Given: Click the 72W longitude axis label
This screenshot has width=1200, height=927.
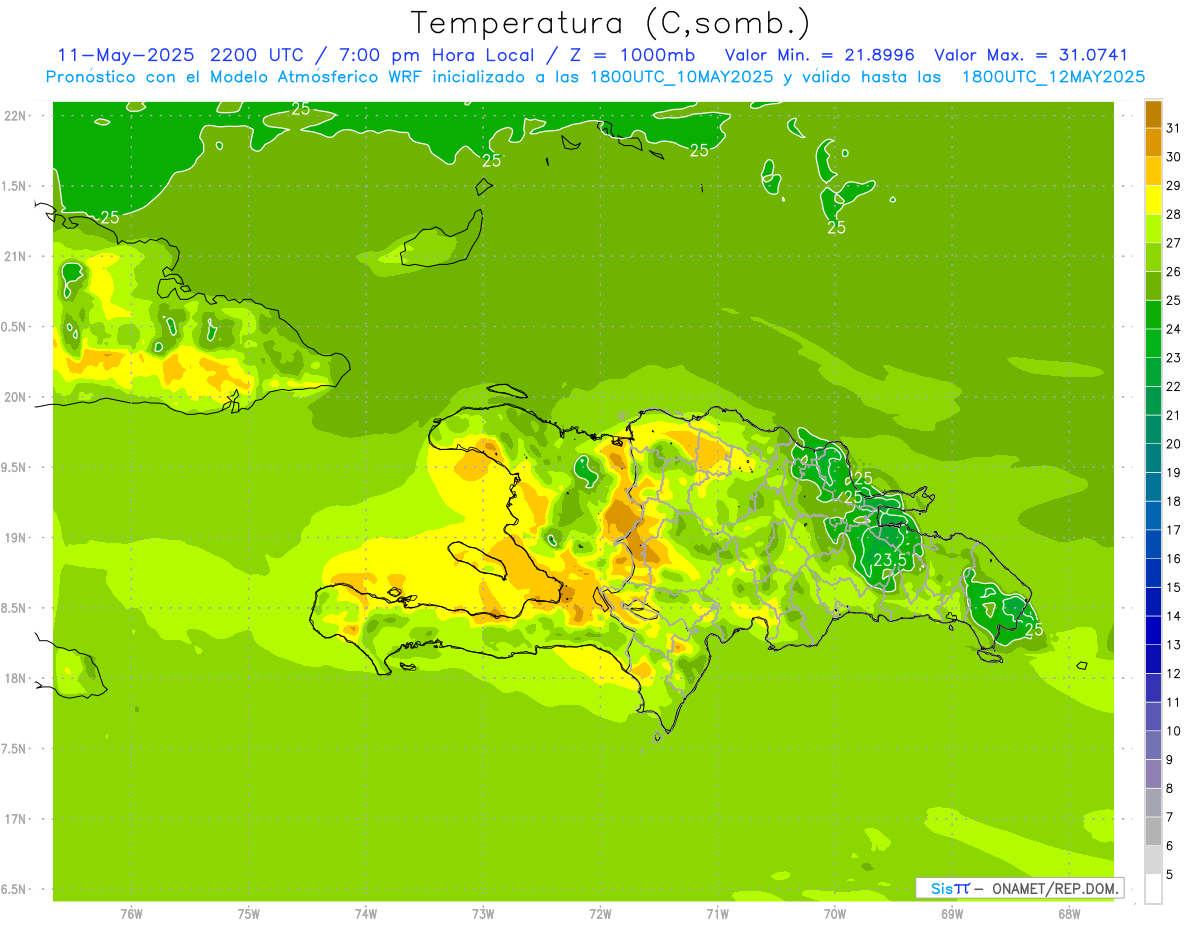Looking at the screenshot, I should point(600,913).
